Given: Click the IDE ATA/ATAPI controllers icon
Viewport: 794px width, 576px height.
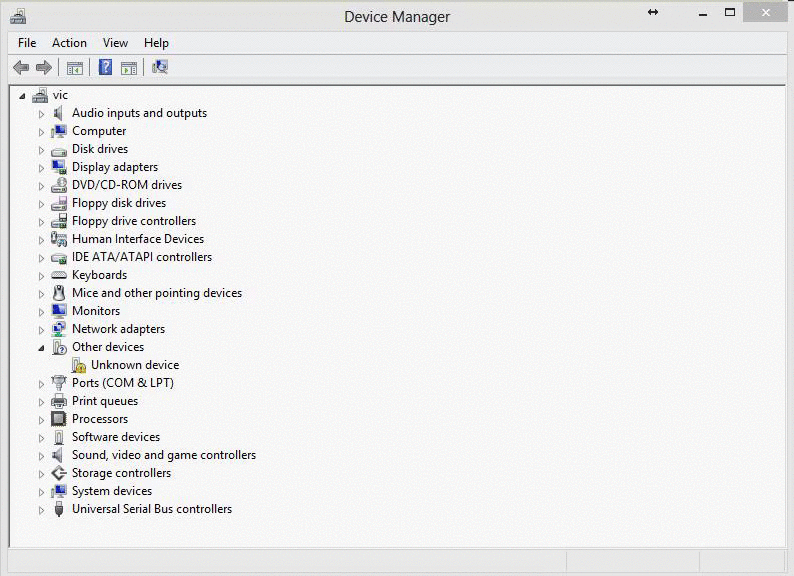Looking at the screenshot, I should pyautogui.click(x=59, y=258).
